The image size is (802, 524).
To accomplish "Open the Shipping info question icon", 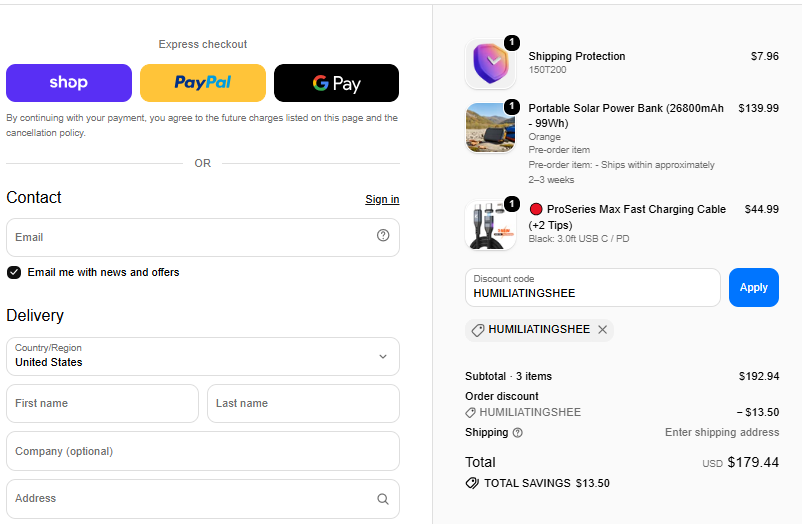I will (x=518, y=433).
